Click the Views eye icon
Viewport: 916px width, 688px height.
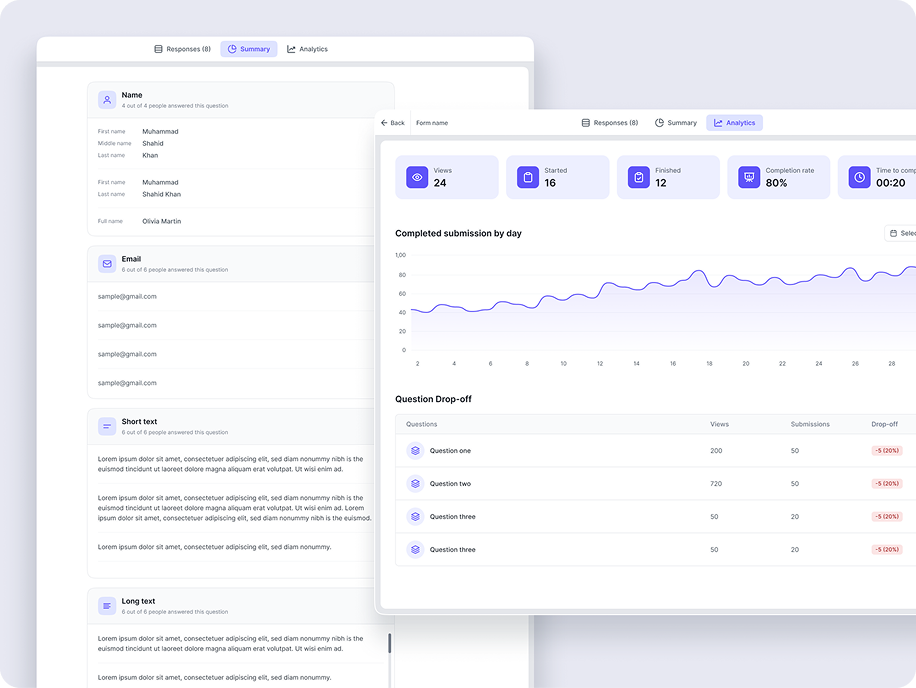(417, 177)
